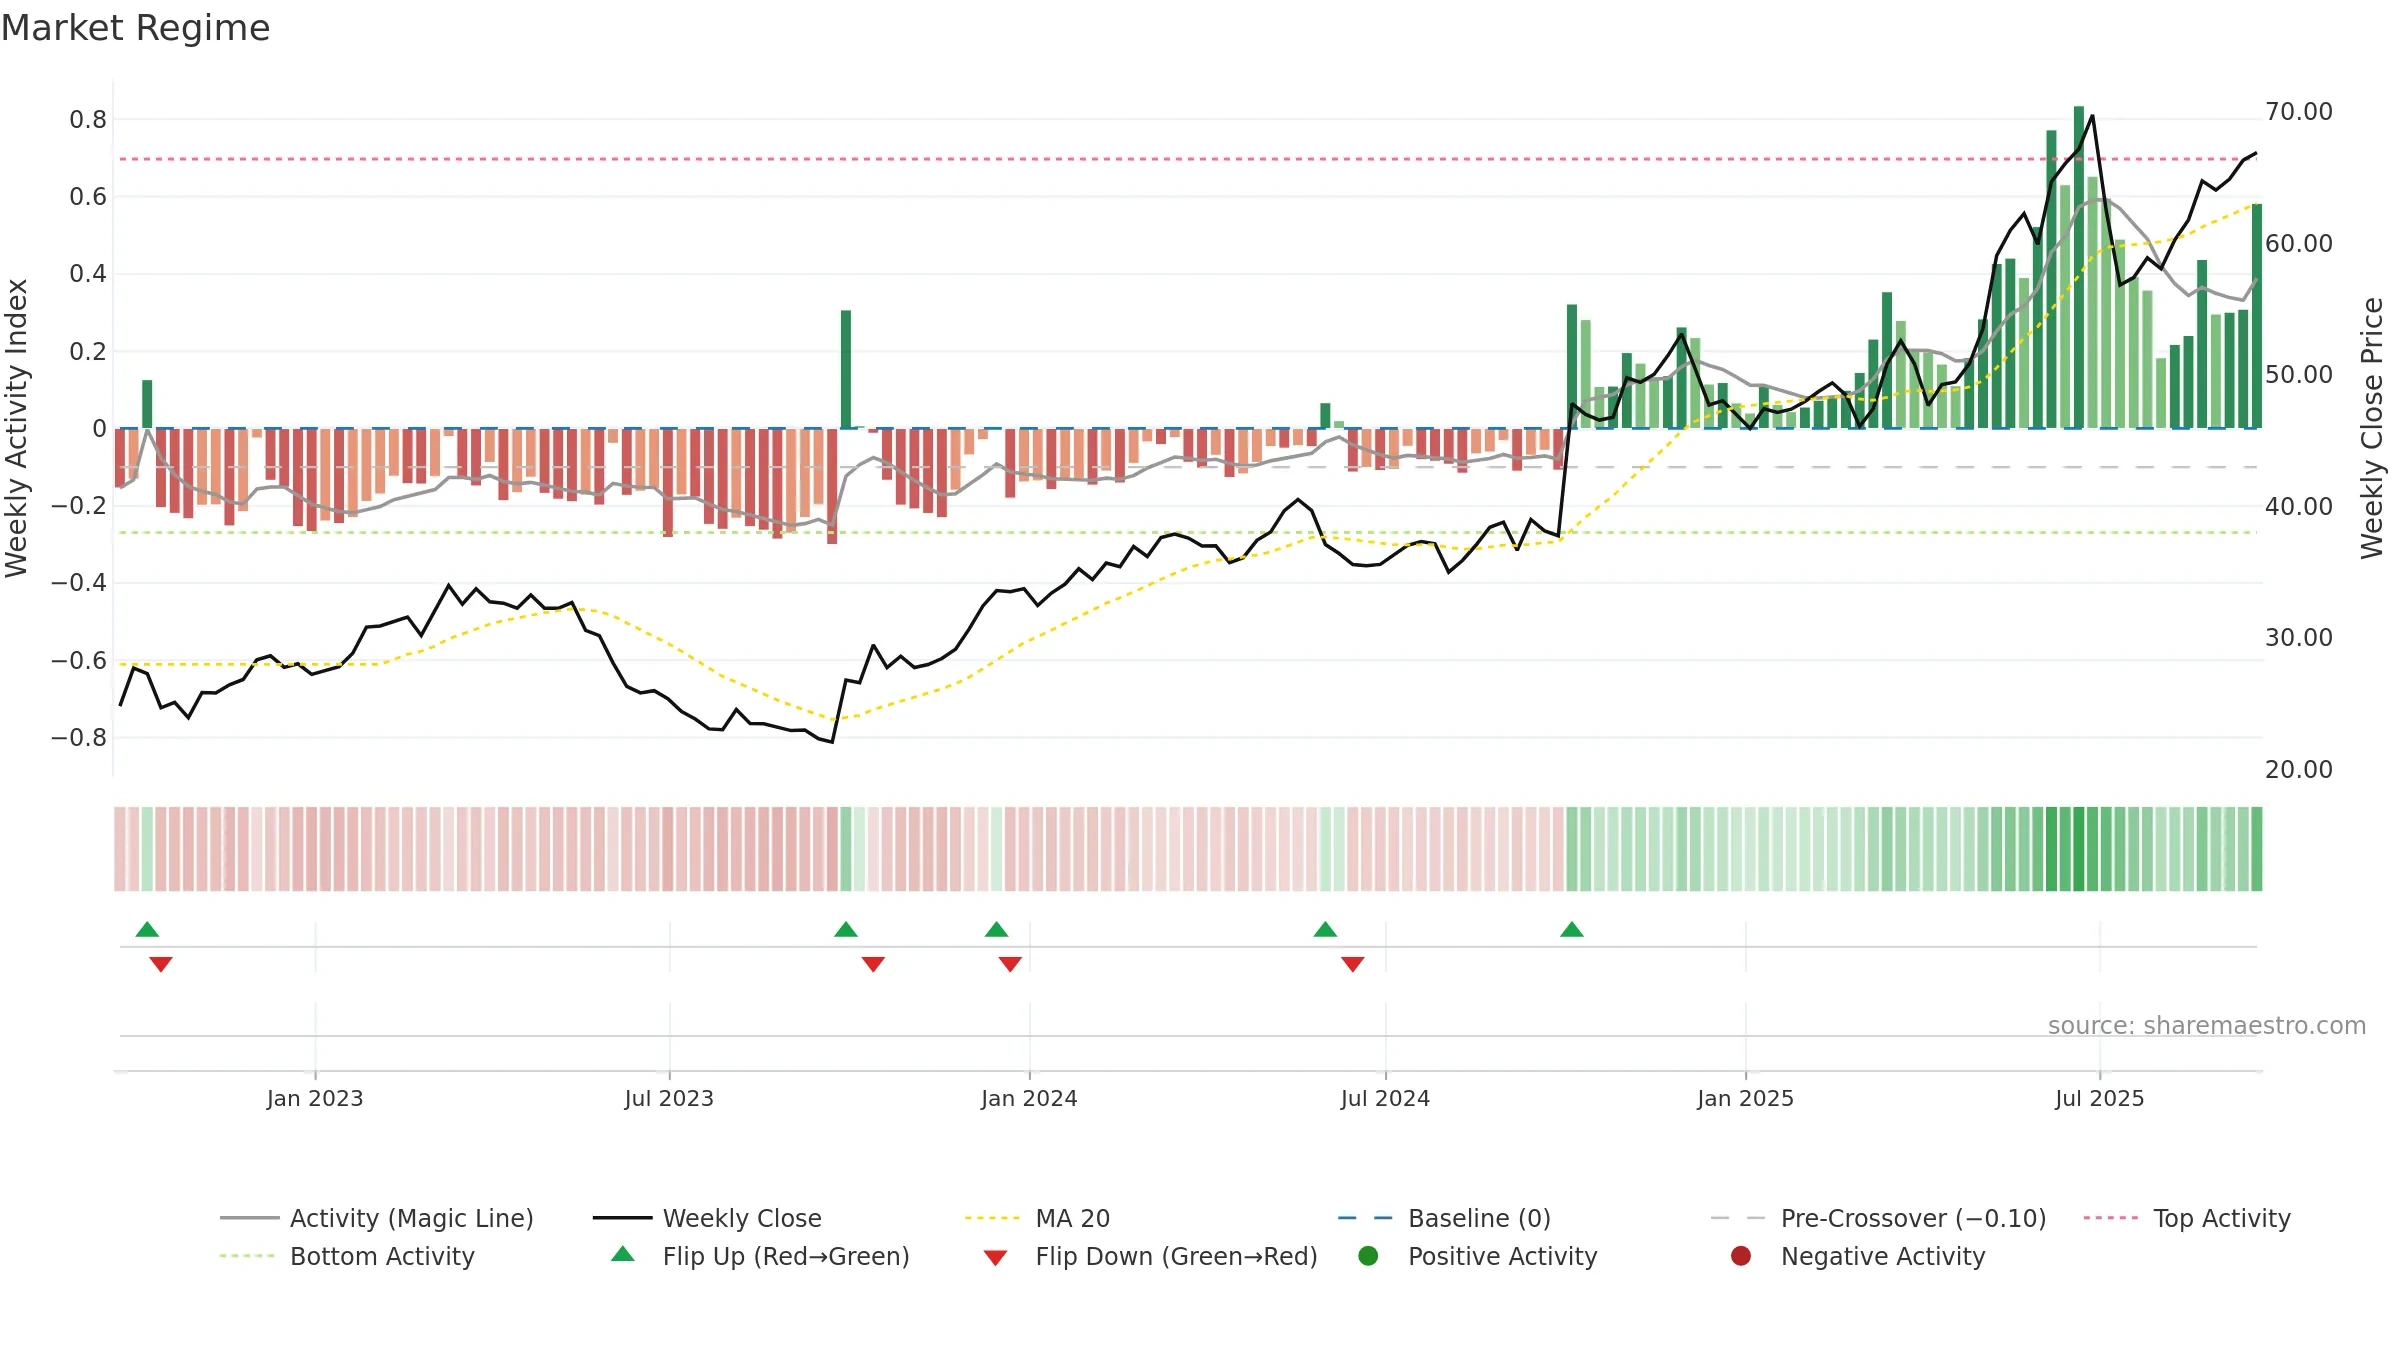Click green flip-up triangle just before Jan 2024
The width and height of the screenshot is (2400, 1350).
[x=997, y=930]
